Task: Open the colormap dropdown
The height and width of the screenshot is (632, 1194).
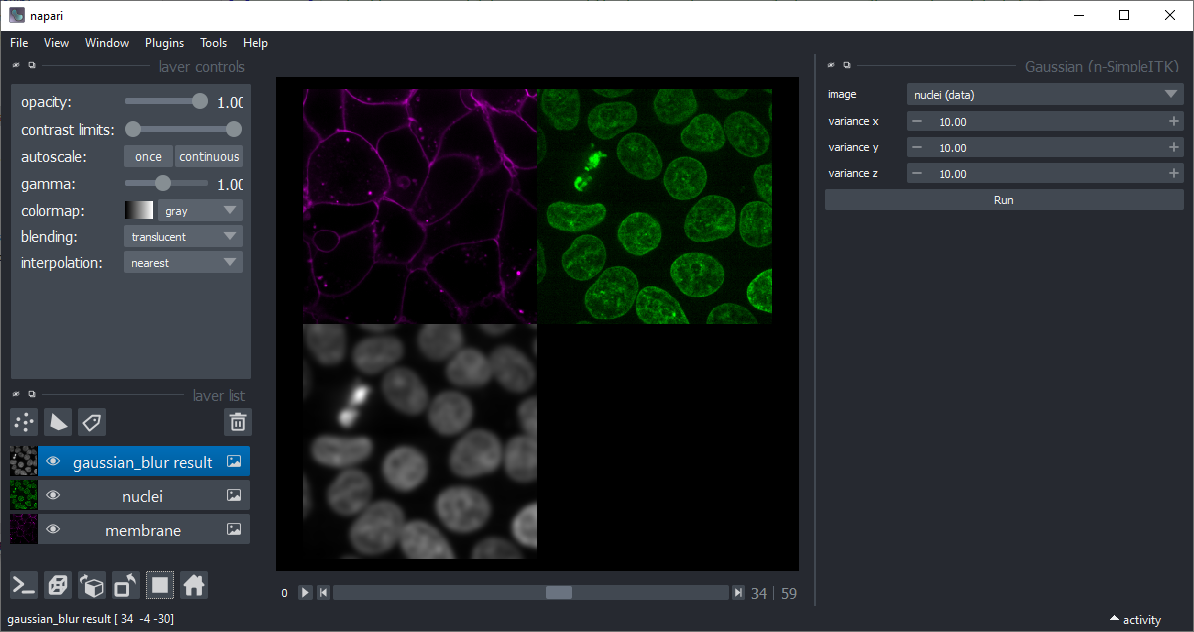Action: click(200, 211)
